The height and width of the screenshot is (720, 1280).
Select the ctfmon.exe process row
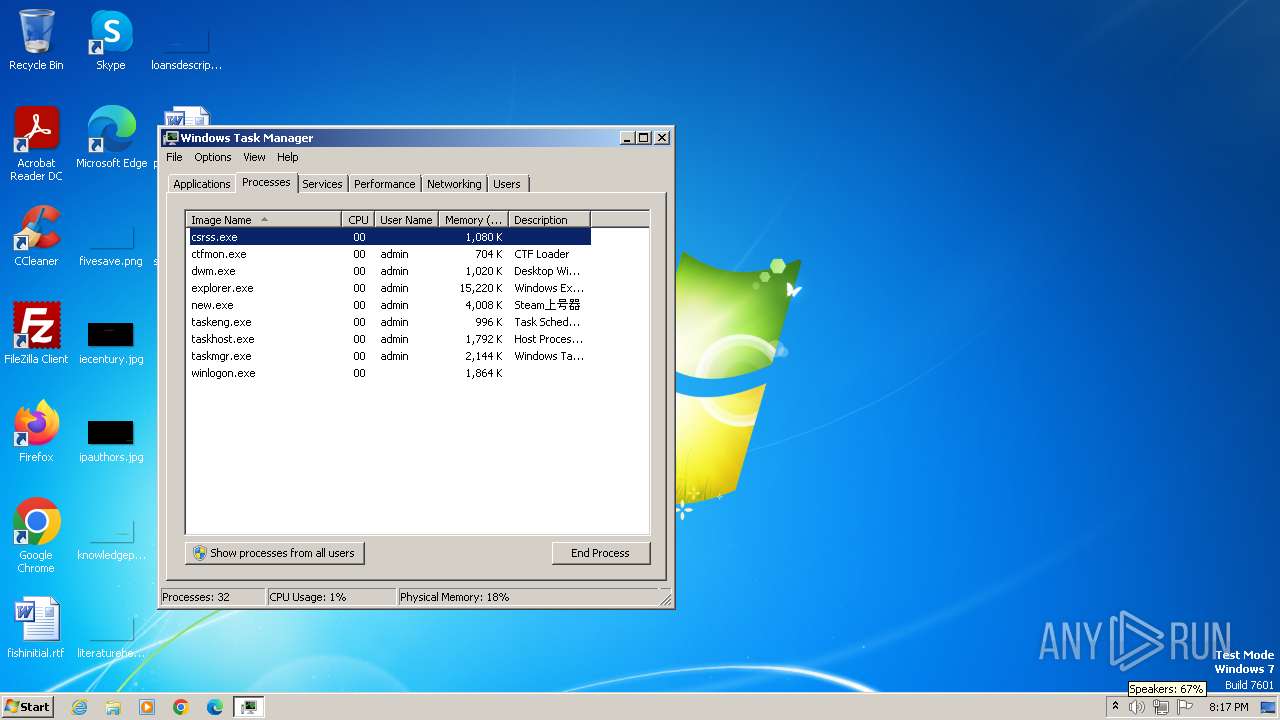coord(389,254)
